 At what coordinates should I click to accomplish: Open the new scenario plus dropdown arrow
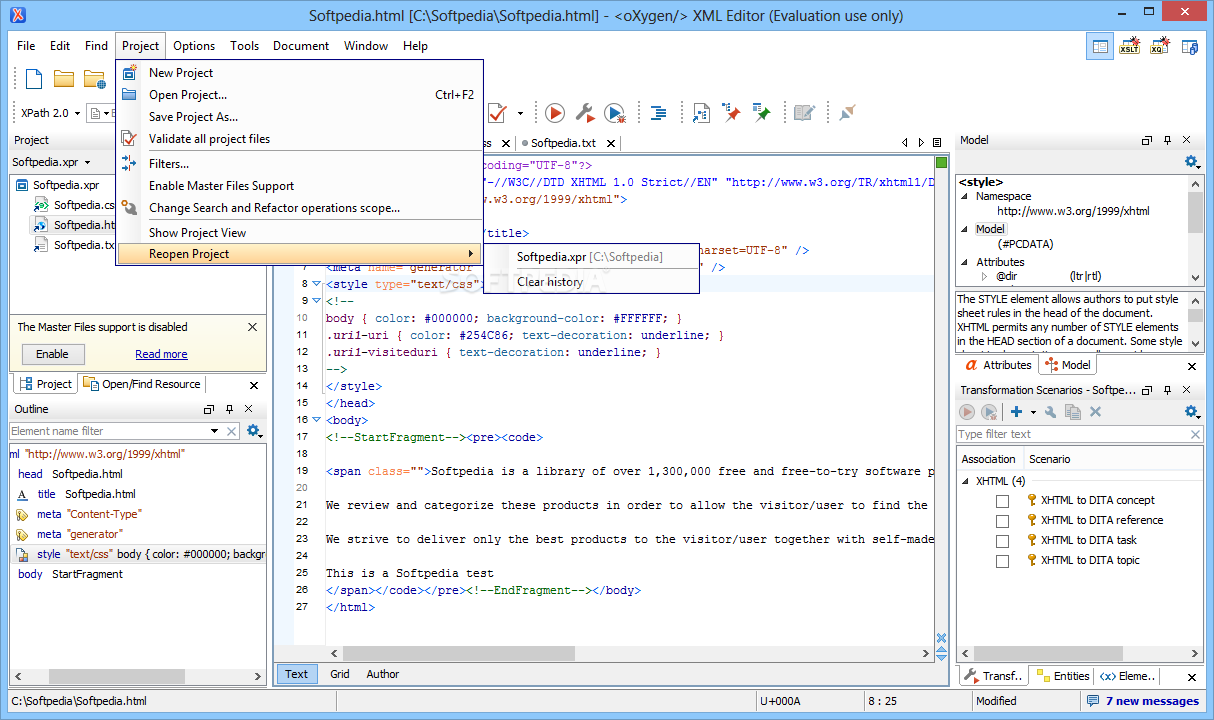pos(1033,412)
